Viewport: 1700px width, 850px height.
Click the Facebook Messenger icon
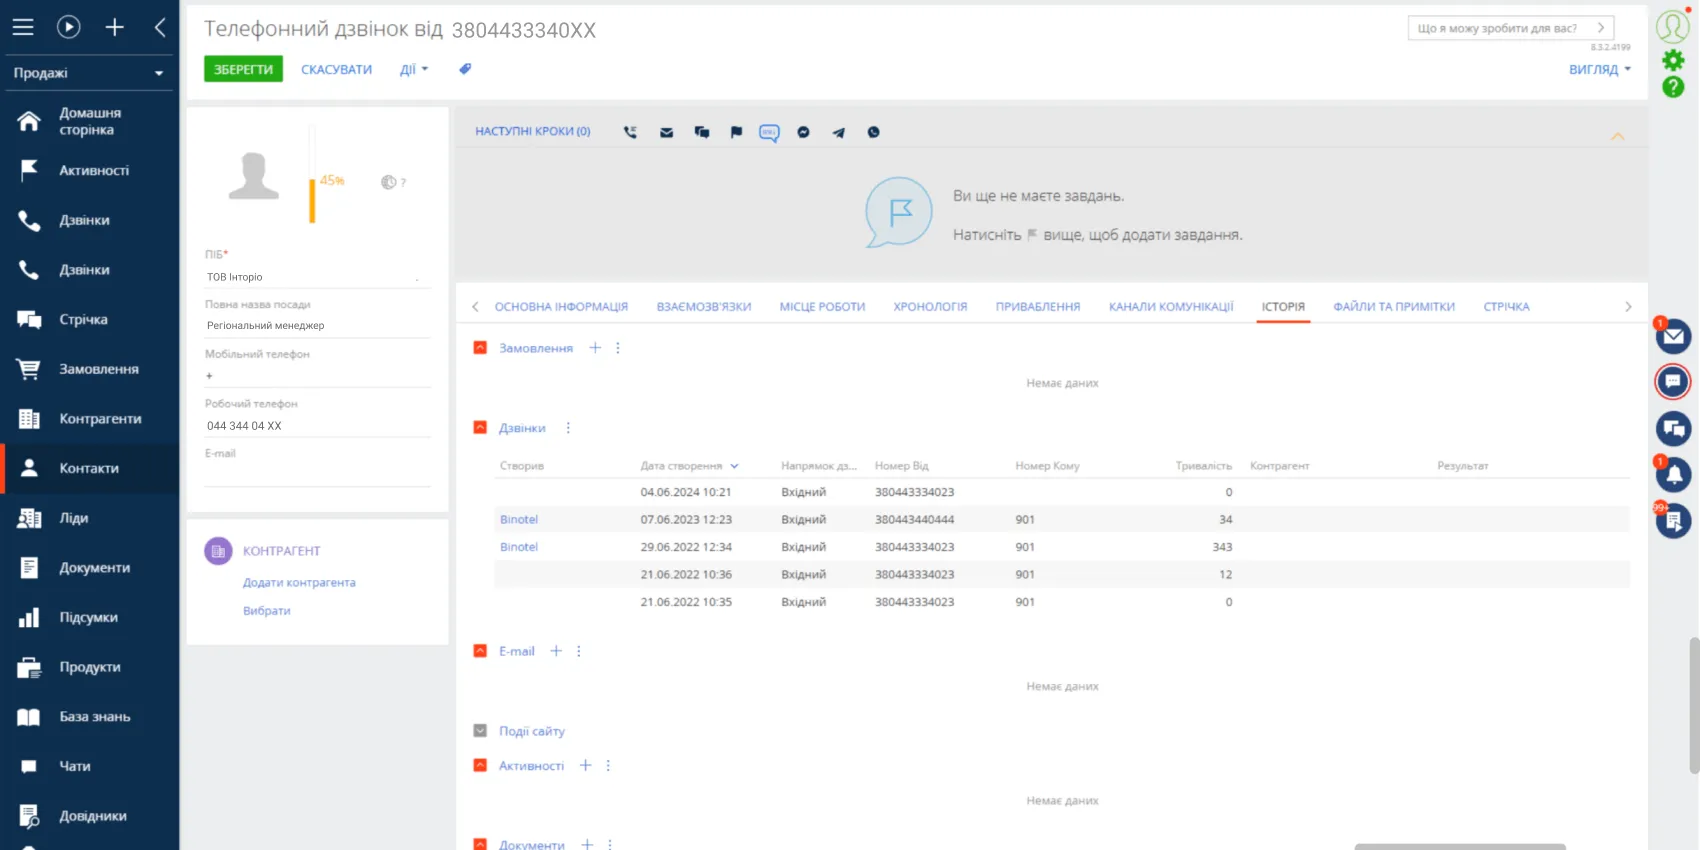pos(803,132)
